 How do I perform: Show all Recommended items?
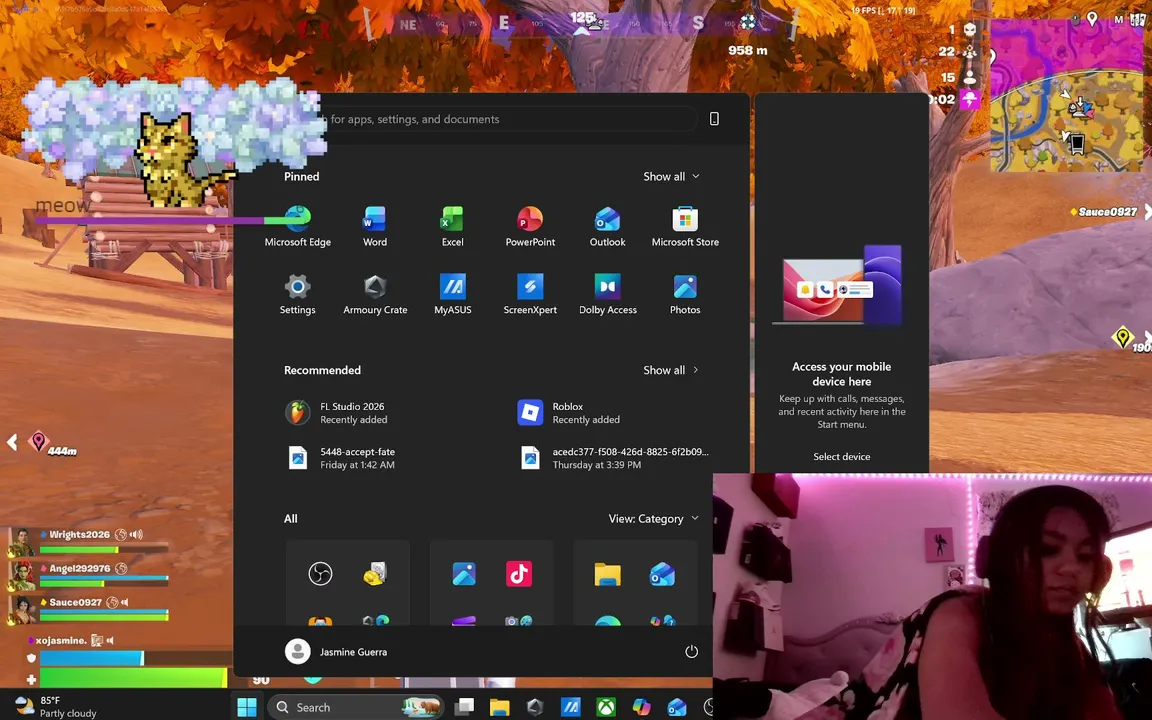pyautogui.click(x=671, y=370)
